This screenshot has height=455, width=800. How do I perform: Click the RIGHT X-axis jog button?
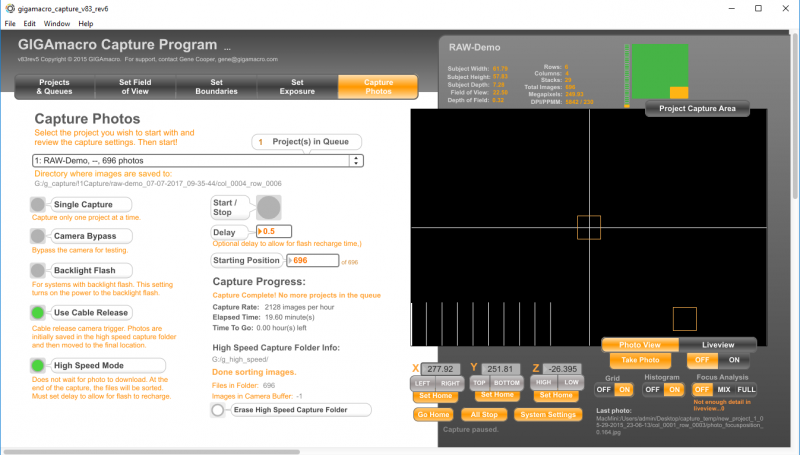(448, 383)
